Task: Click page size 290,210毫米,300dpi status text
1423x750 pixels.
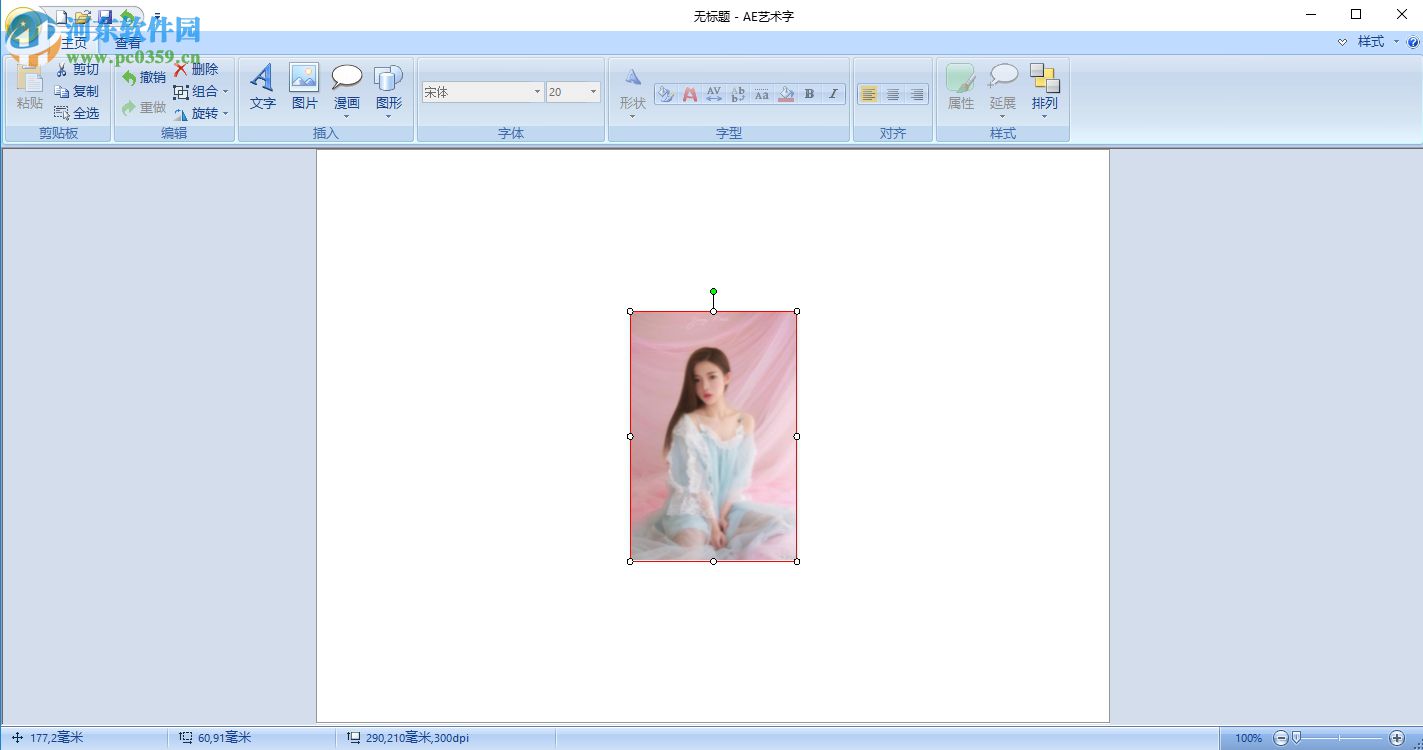Action: tap(417, 738)
